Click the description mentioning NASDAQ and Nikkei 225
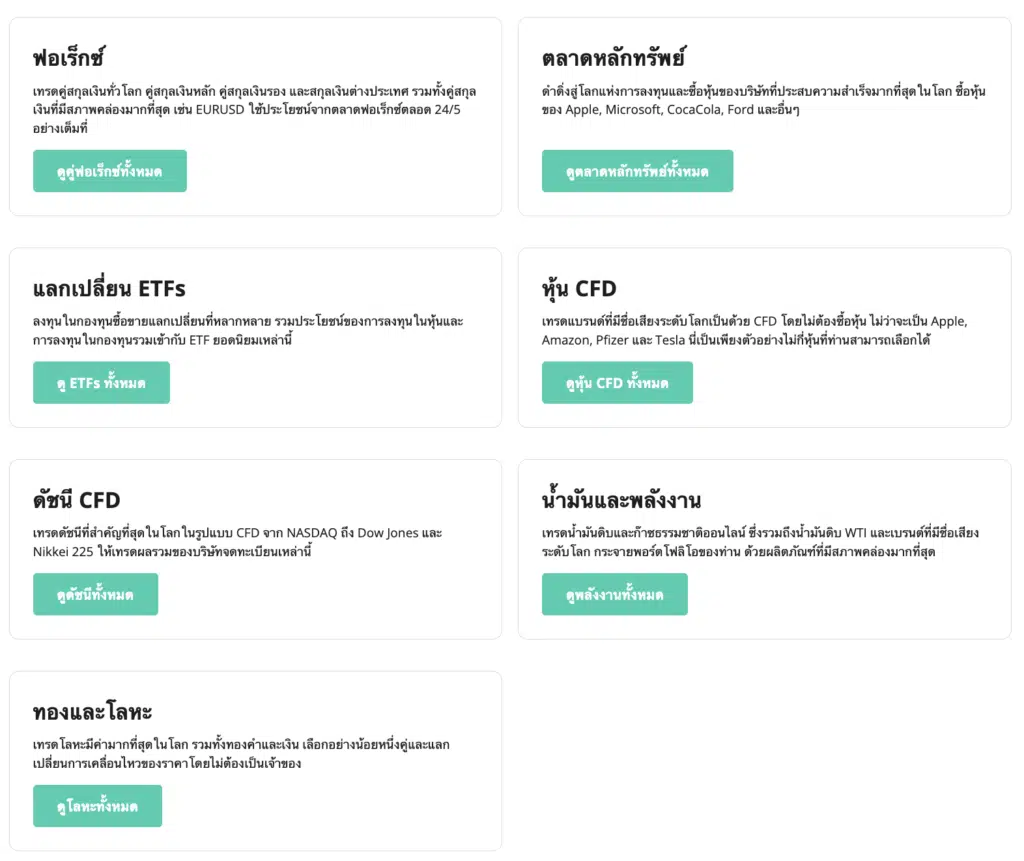This screenshot has width=1024, height=861. click(x=238, y=542)
